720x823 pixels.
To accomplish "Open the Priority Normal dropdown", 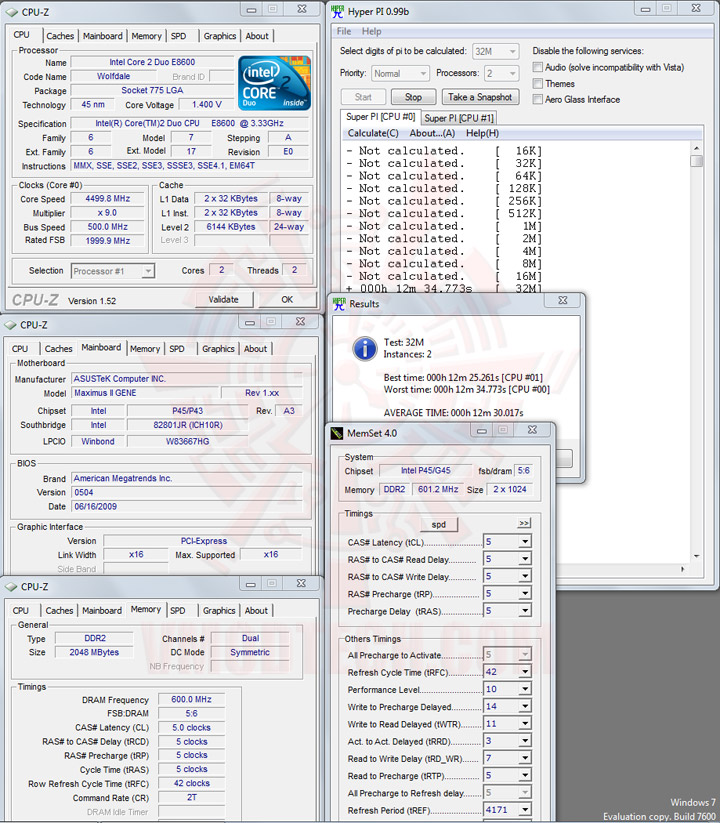I will [400, 73].
